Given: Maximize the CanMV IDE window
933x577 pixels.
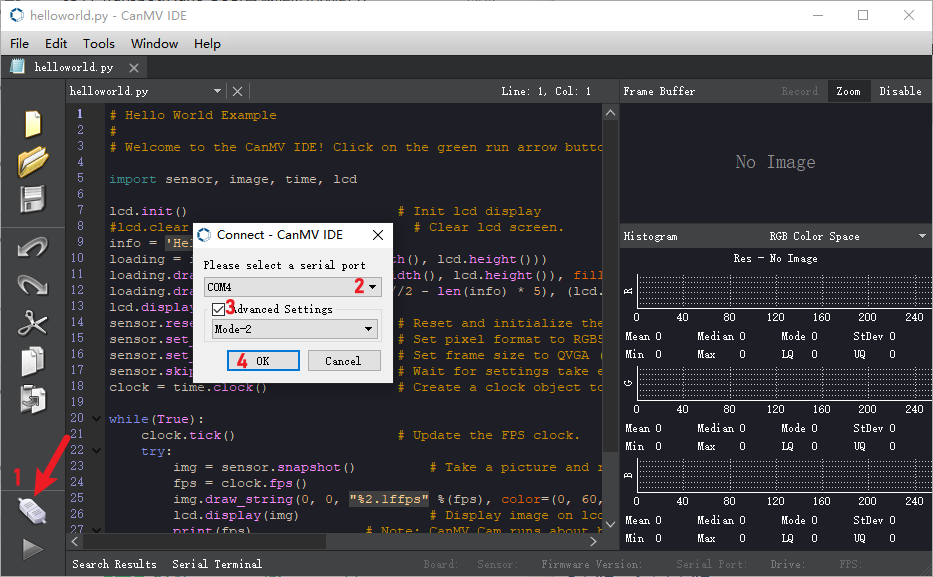Looking at the screenshot, I should (x=863, y=15).
